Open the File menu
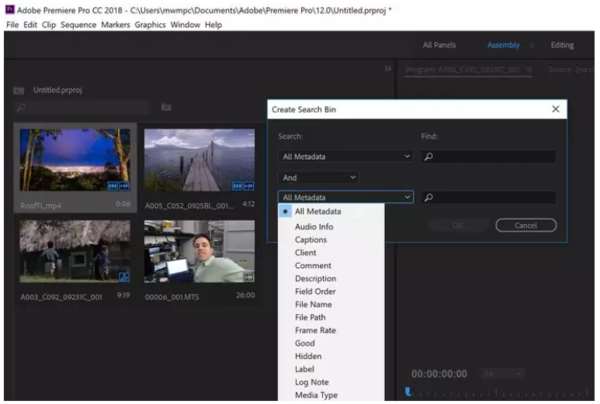 (12, 25)
